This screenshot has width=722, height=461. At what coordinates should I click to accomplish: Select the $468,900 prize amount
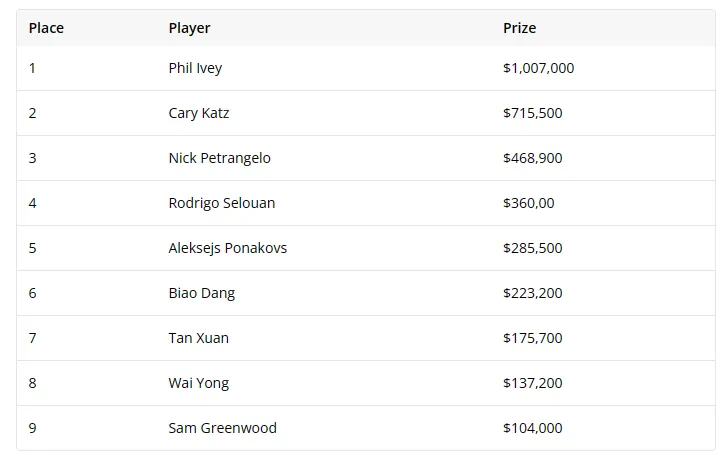[x=533, y=158]
